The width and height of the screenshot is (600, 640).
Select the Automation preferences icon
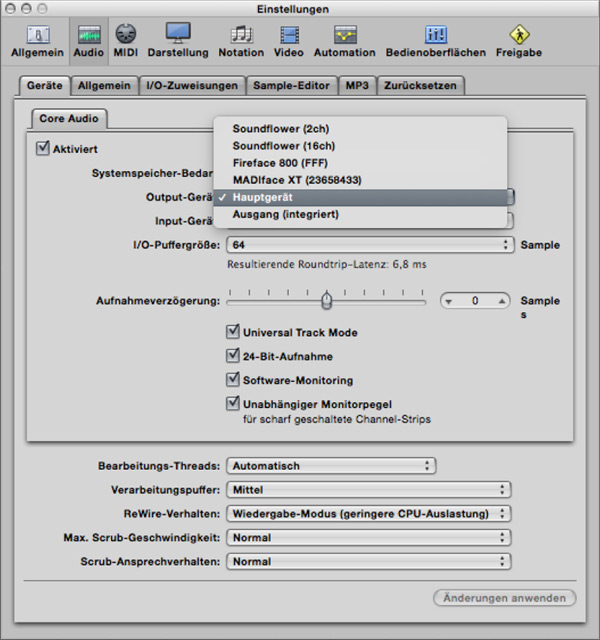click(345, 39)
